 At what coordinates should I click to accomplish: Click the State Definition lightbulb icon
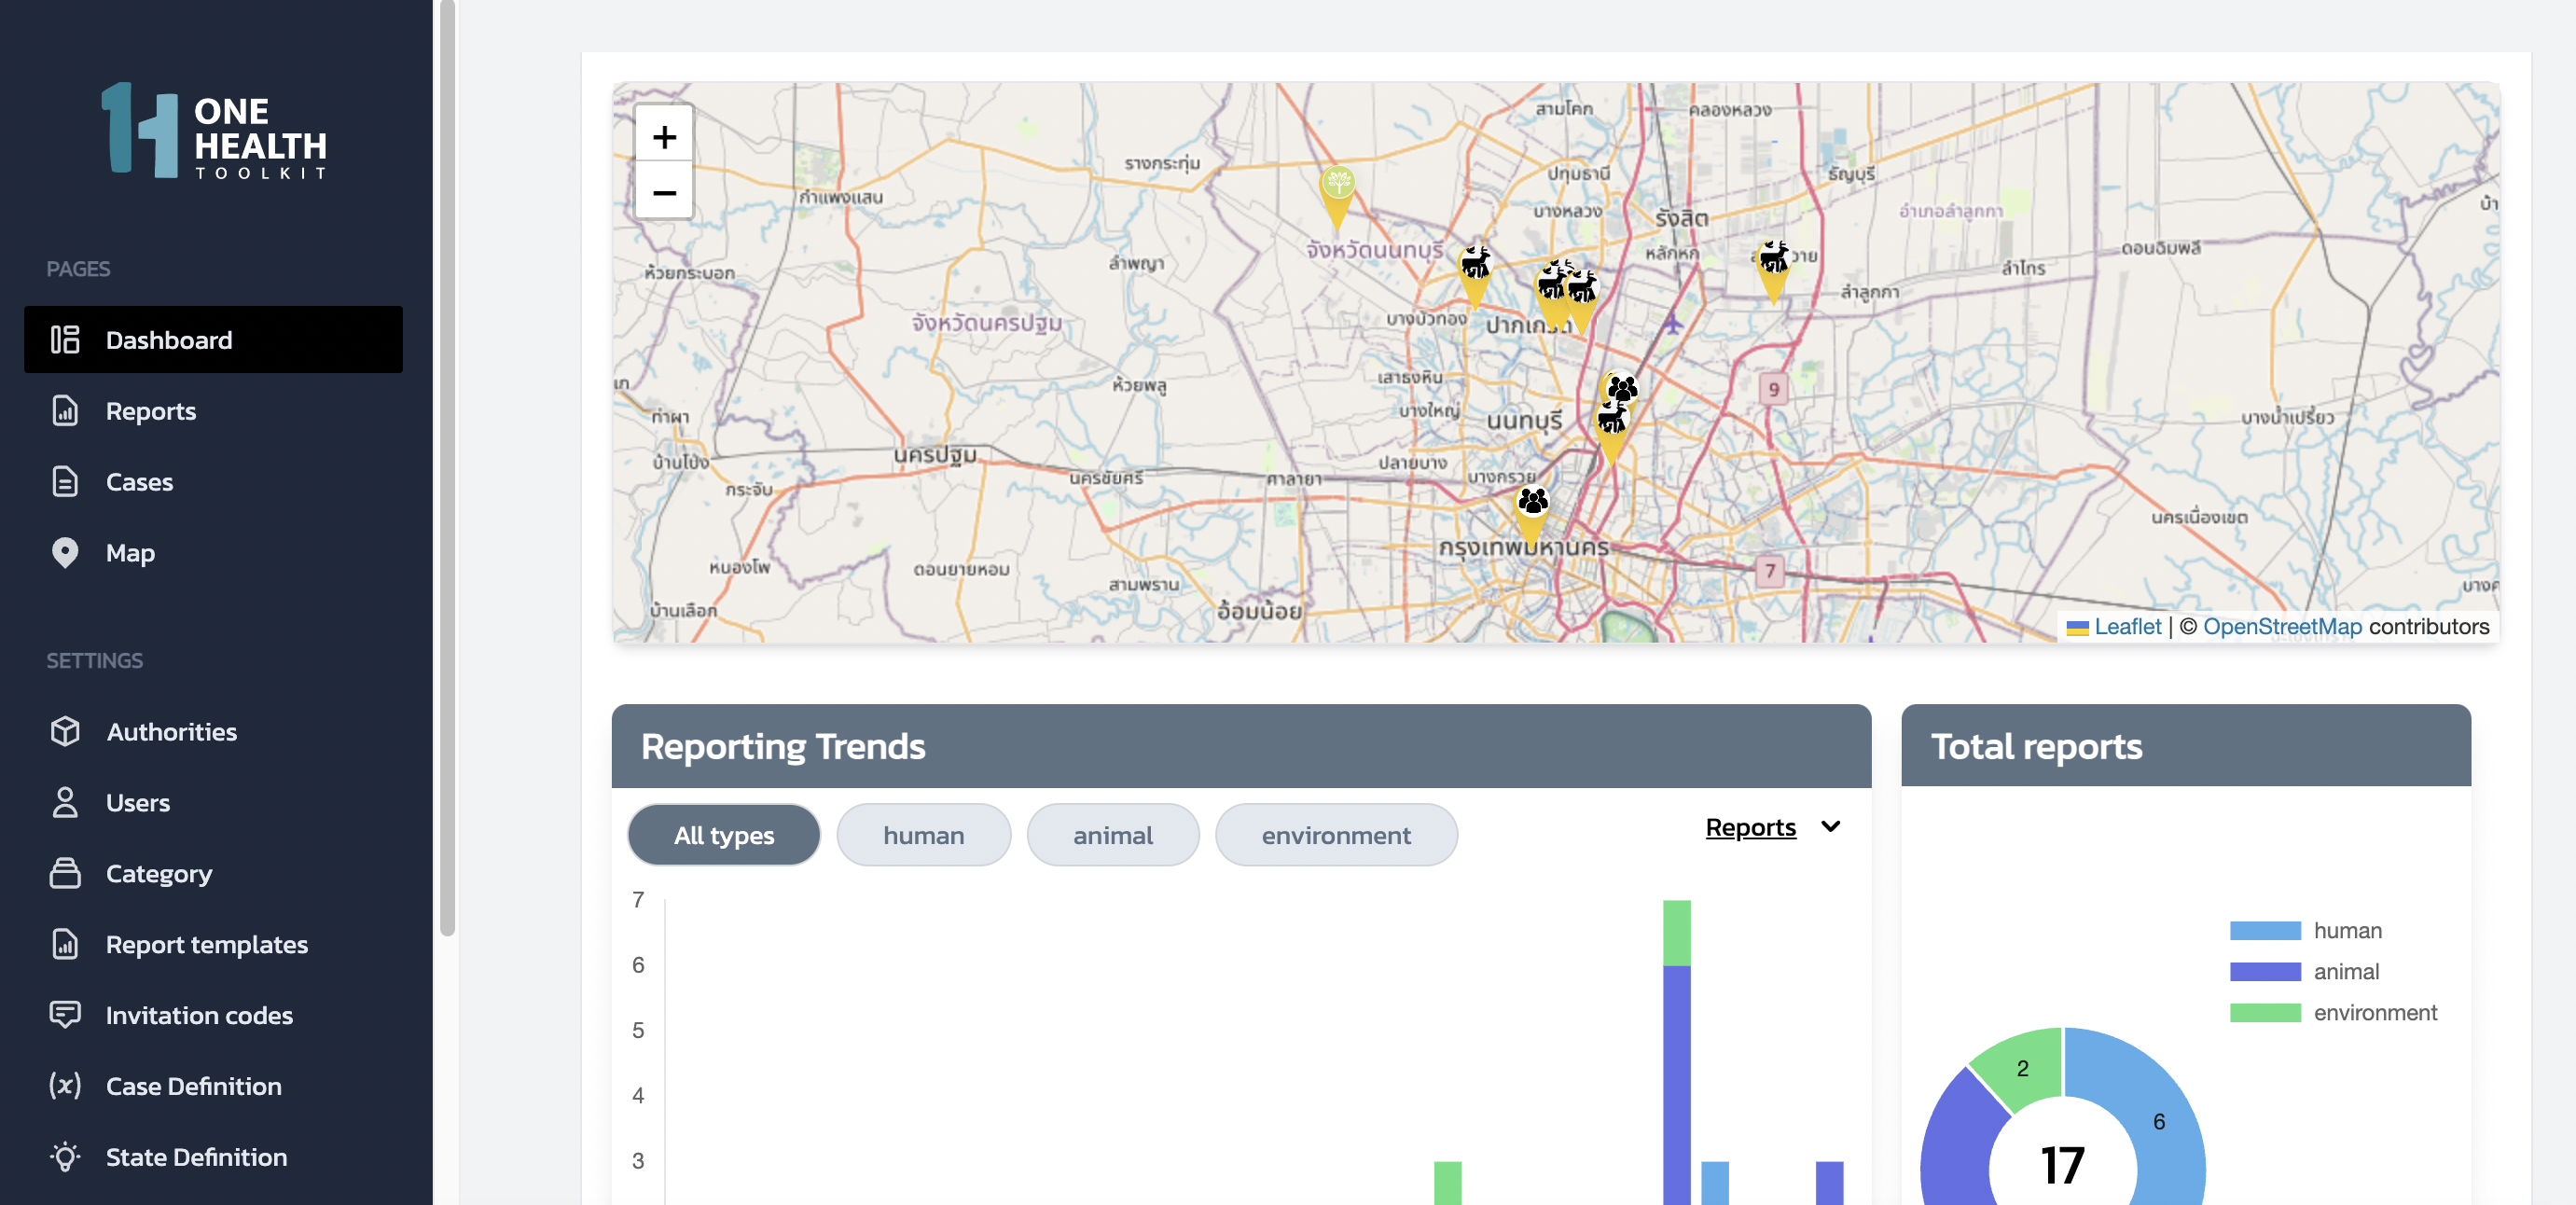pos(65,1157)
